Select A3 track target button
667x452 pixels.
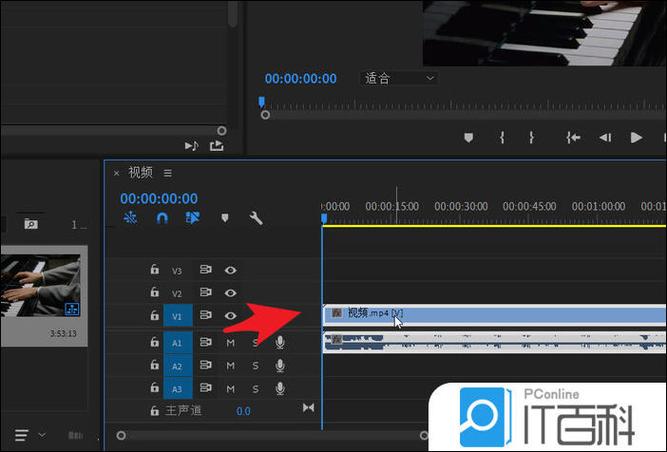point(177,388)
